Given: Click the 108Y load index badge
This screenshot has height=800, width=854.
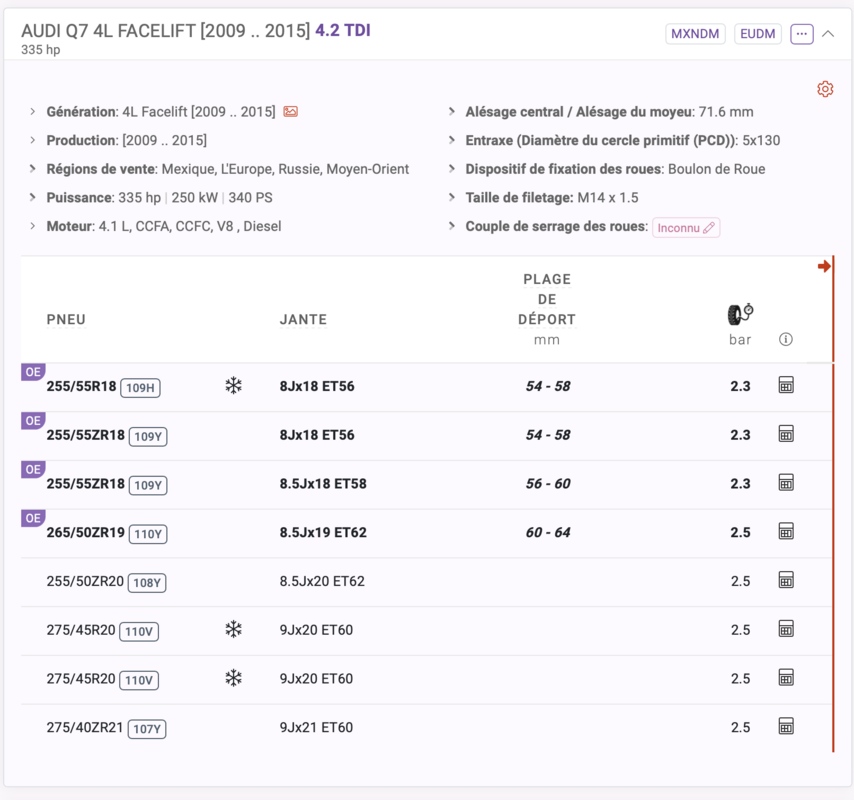Looking at the screenshot, I should pos(147,583).
